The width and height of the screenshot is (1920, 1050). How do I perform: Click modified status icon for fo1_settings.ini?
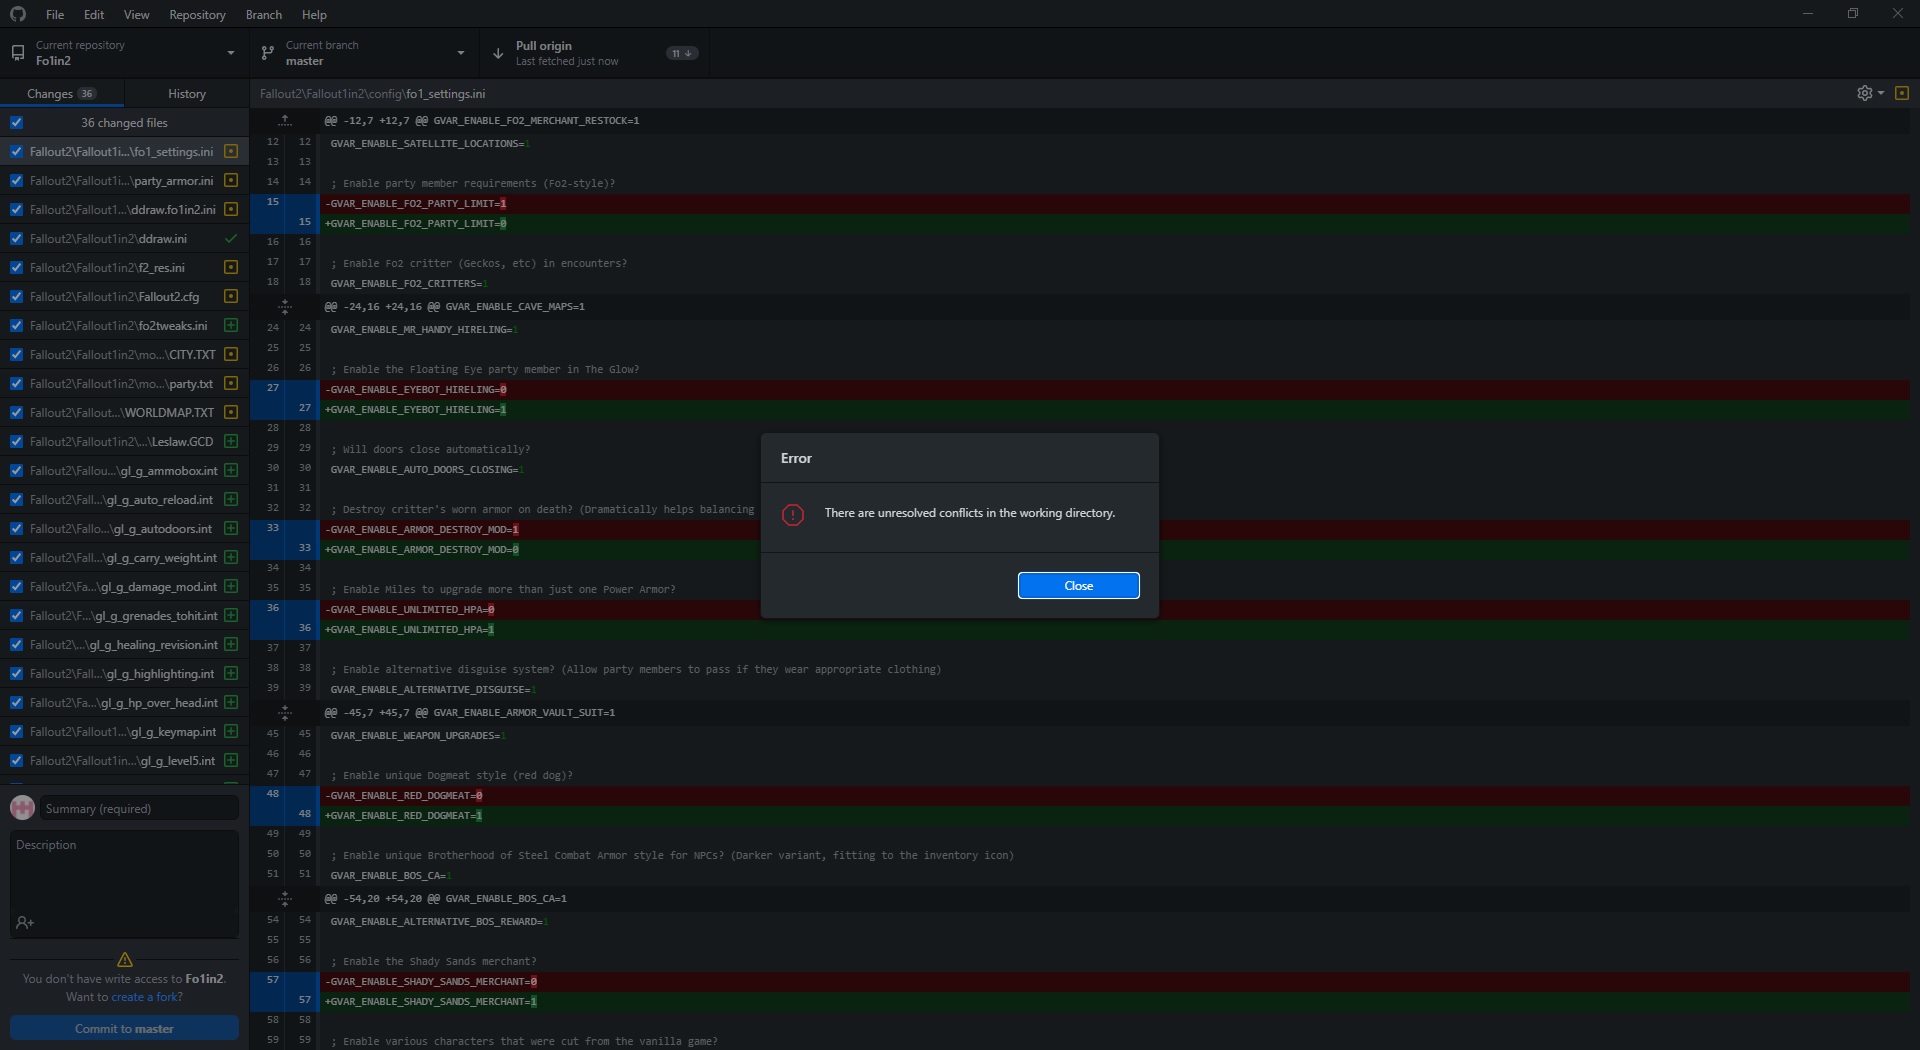tap(231, 151)
